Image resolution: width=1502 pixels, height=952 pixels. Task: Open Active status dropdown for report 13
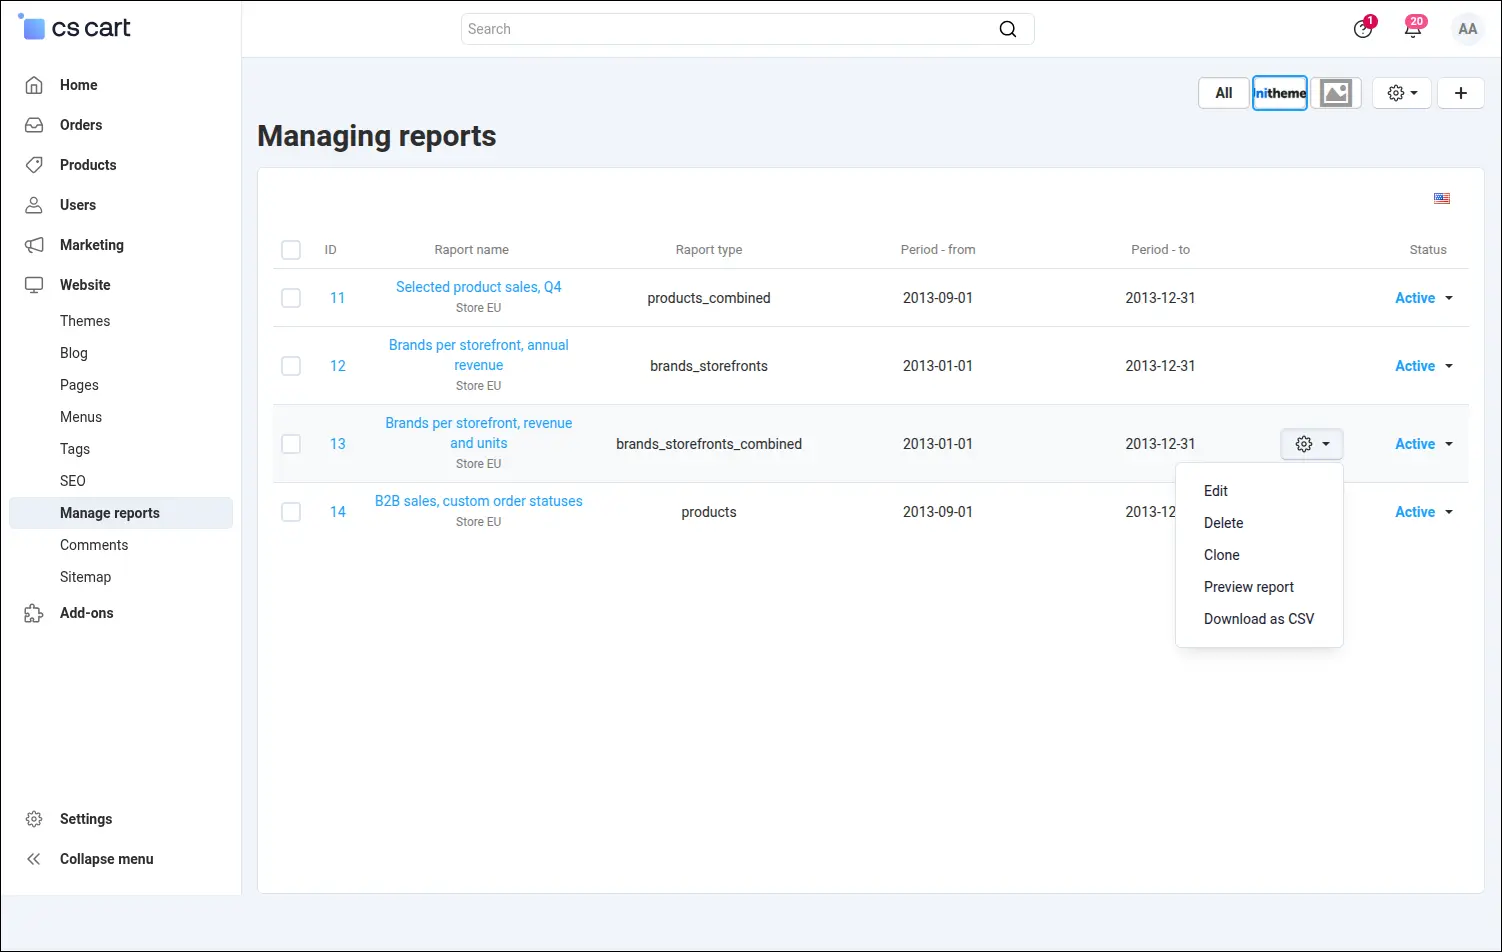pyautogui.click(x=1424, y=444)
